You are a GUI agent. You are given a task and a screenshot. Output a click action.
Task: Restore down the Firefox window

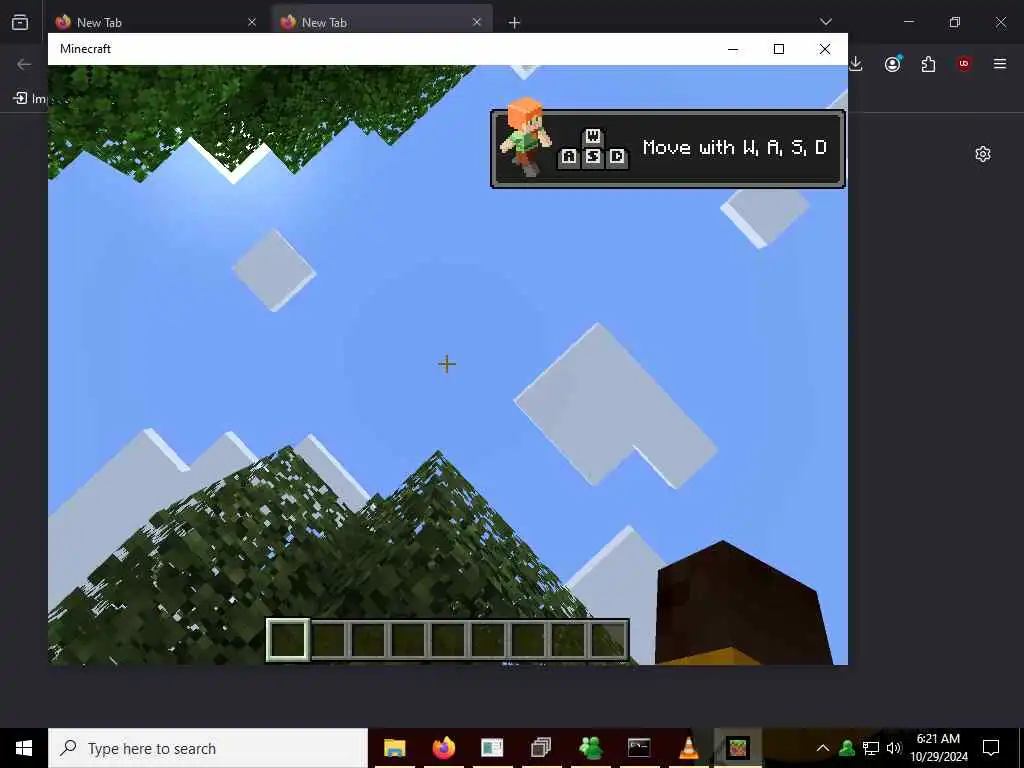[955, 22]
